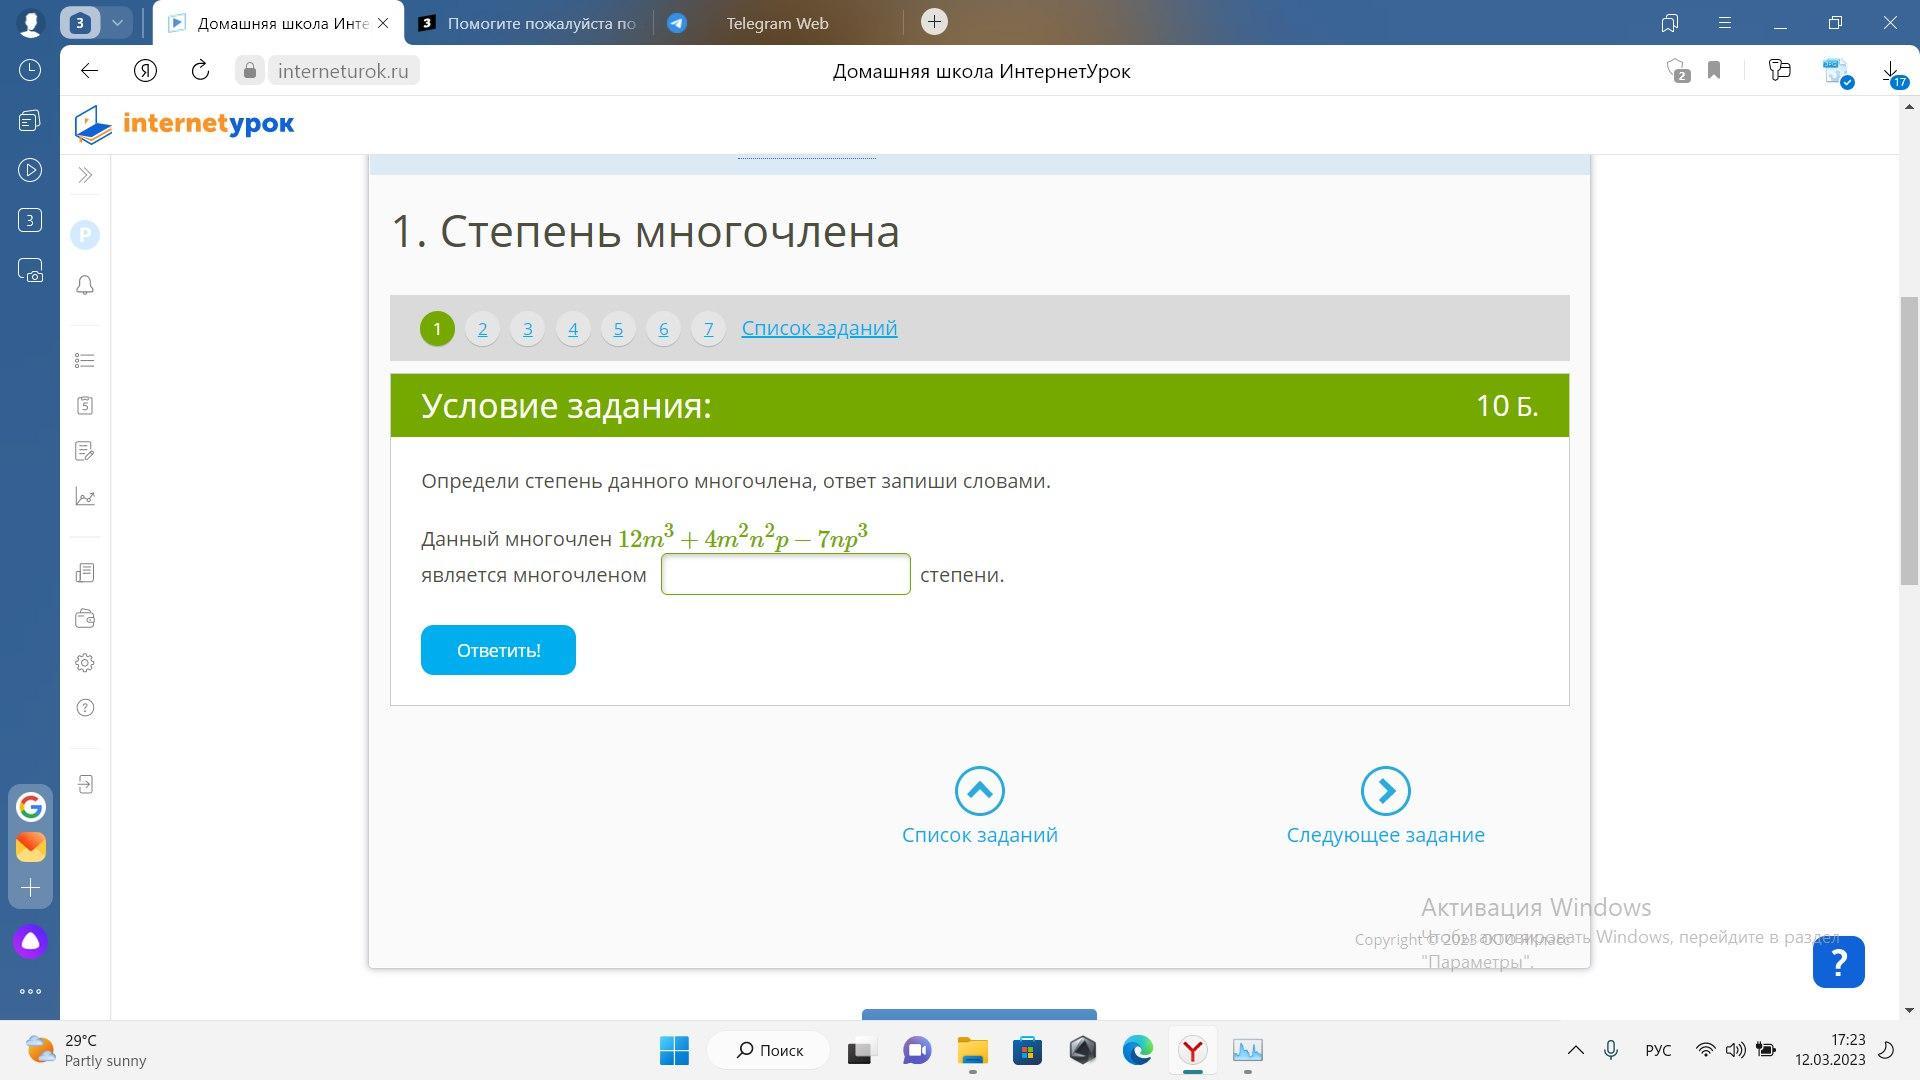Click the page vertical scrollbar thumb

coord(1909,440)
